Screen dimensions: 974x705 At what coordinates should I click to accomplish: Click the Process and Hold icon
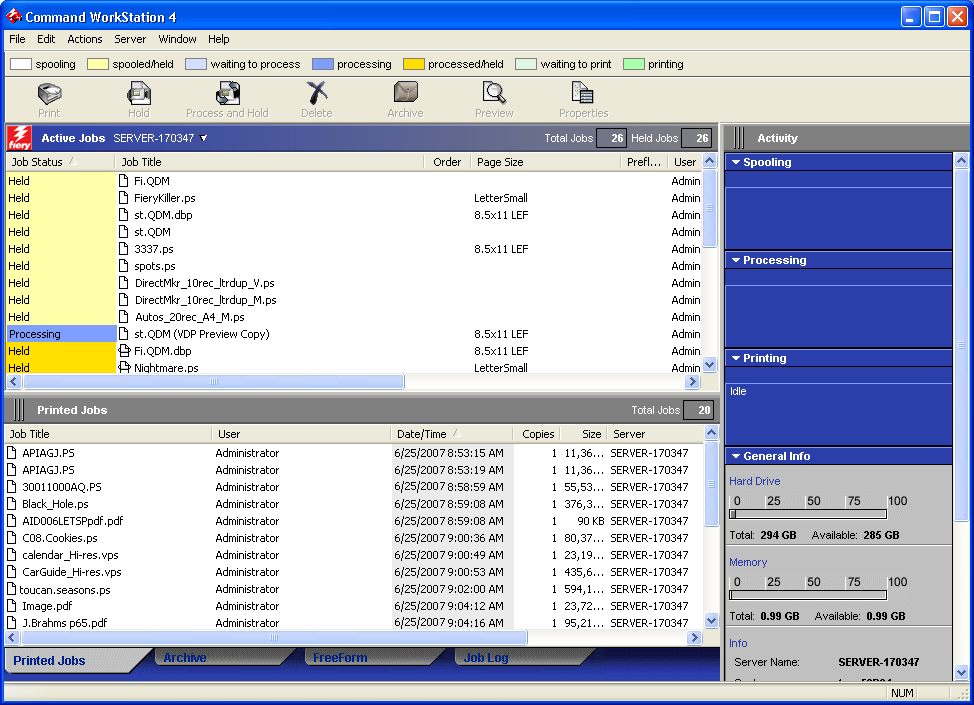(227, 94)
